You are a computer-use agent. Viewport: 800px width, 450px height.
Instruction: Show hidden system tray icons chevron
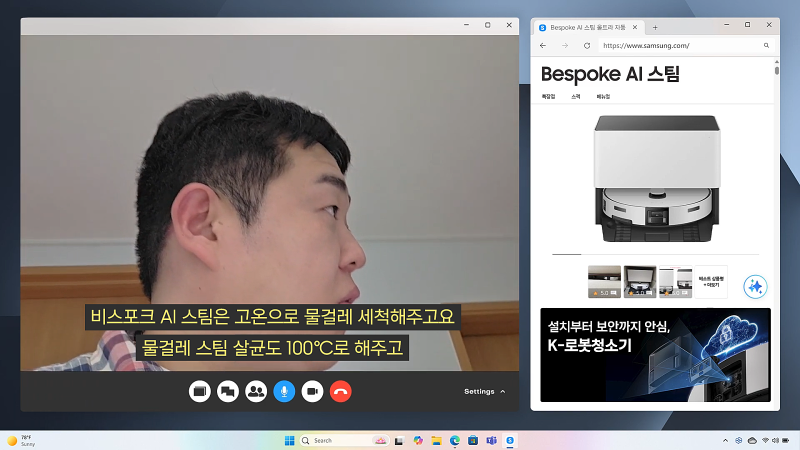pyautogui.click(x=725, y=440)
